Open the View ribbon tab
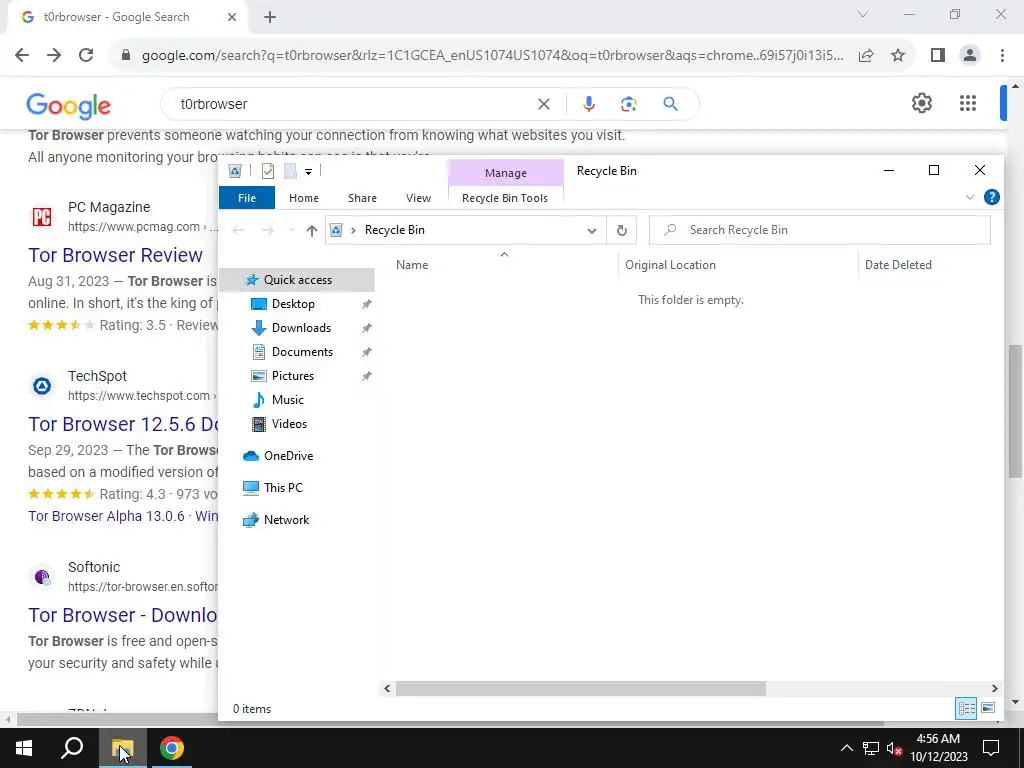 pyautogui.click(x=418, y=198)
